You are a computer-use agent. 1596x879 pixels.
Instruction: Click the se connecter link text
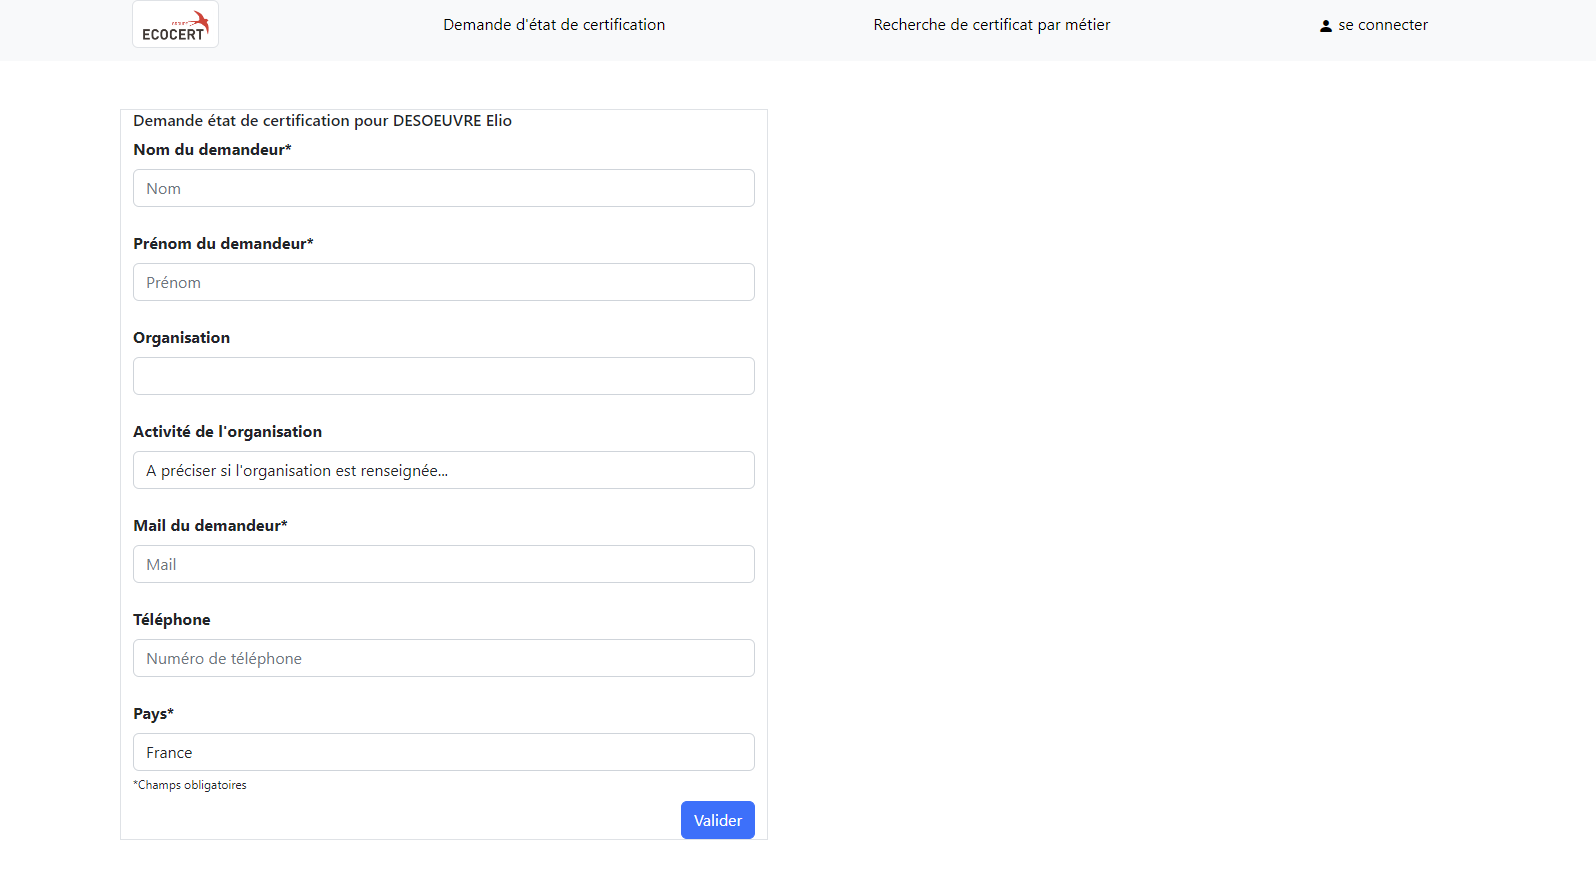pos(1383,25)
